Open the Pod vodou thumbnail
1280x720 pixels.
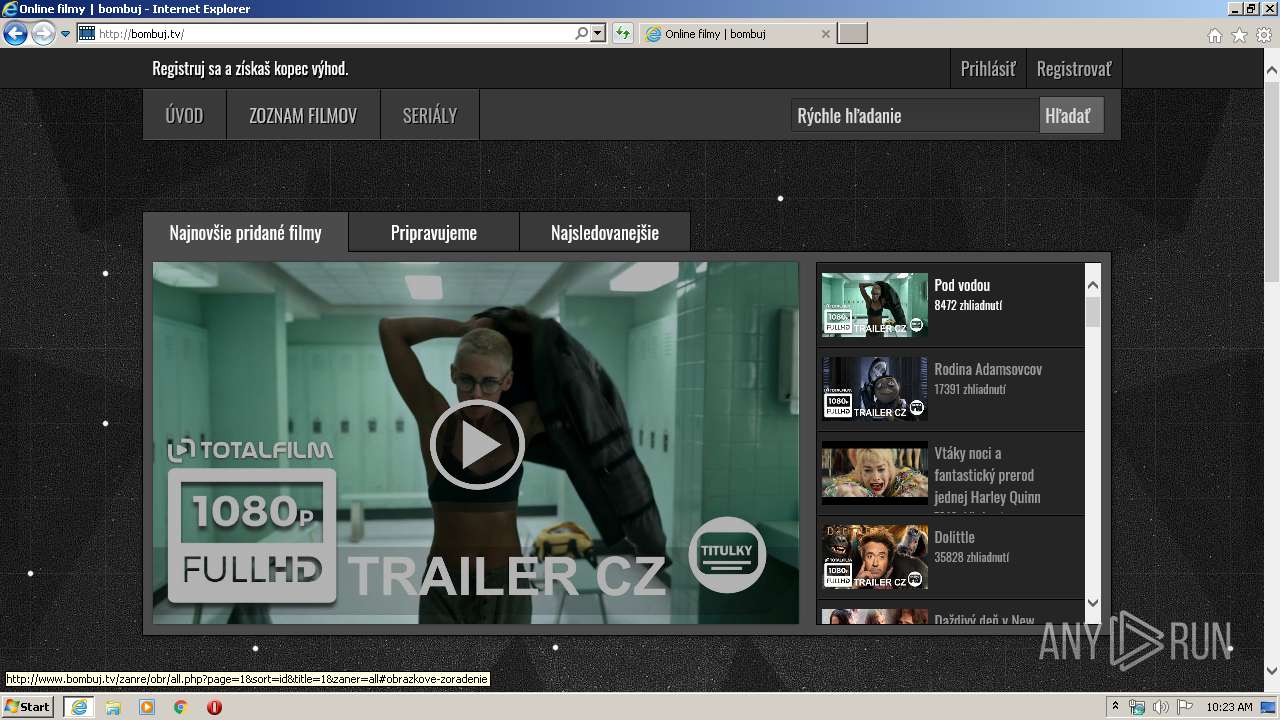tap(874, 304)
